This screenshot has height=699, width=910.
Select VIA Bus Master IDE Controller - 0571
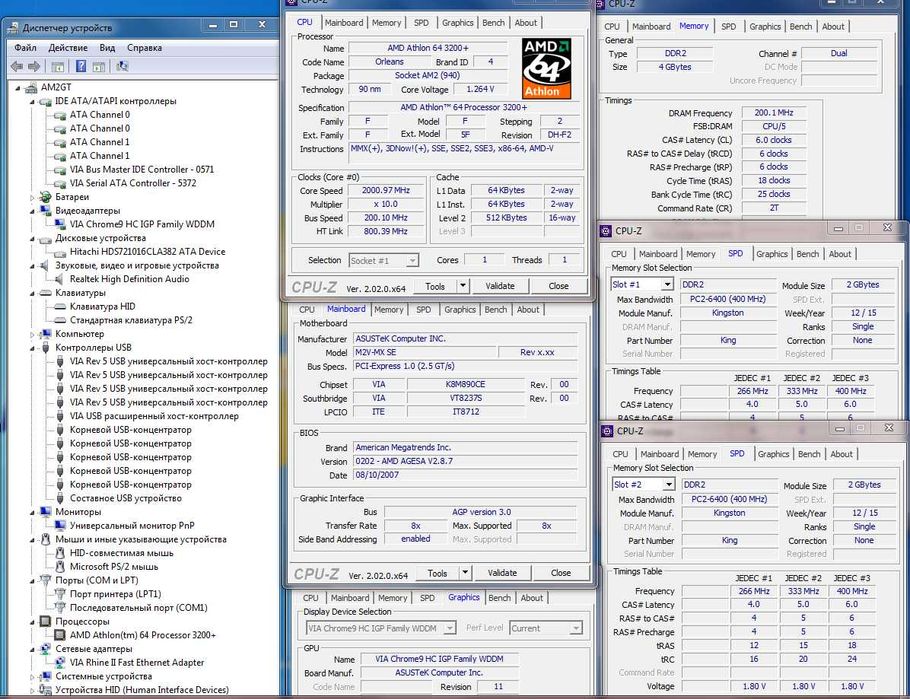coord(142,170)
